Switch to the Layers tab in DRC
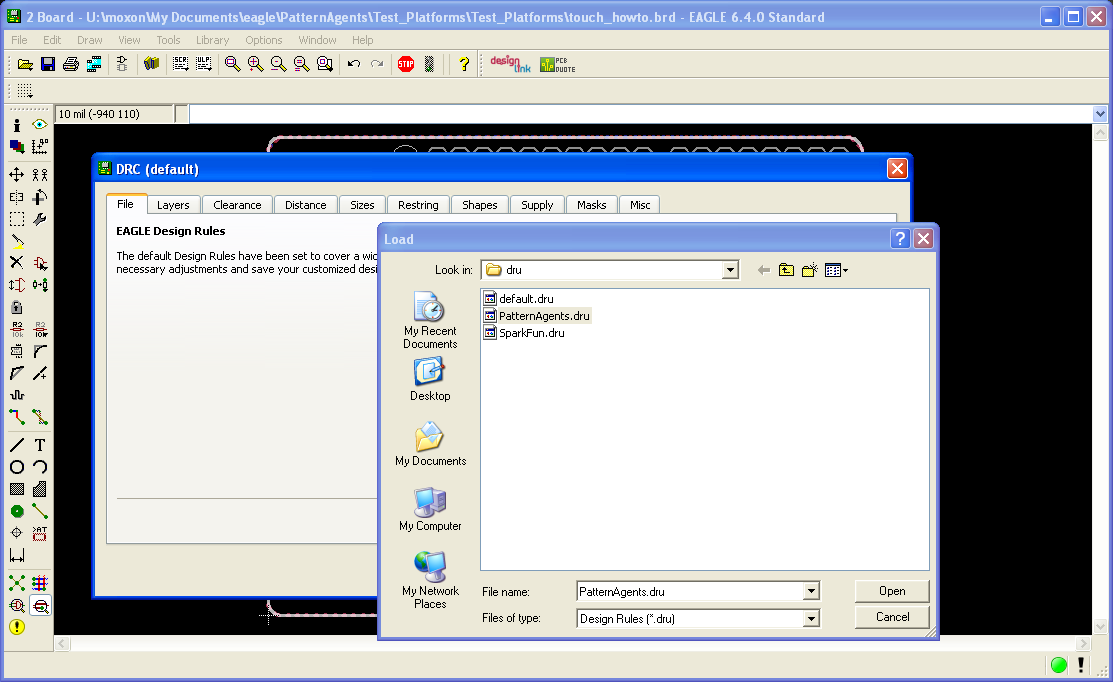Screen dimensions: 1113x682 coord(173,205)
